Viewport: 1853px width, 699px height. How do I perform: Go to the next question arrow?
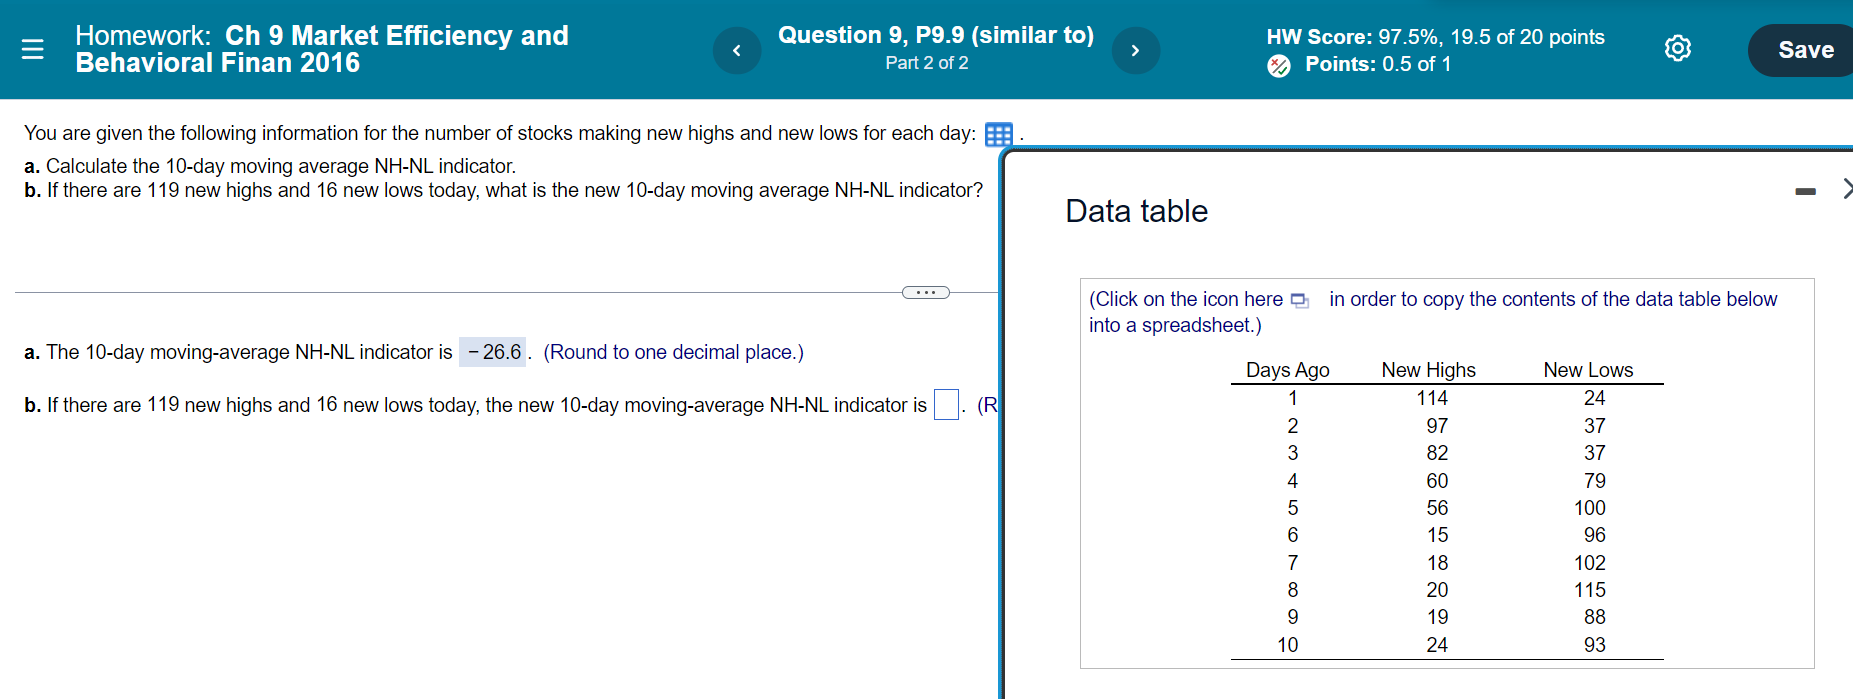coord(1135,50)
